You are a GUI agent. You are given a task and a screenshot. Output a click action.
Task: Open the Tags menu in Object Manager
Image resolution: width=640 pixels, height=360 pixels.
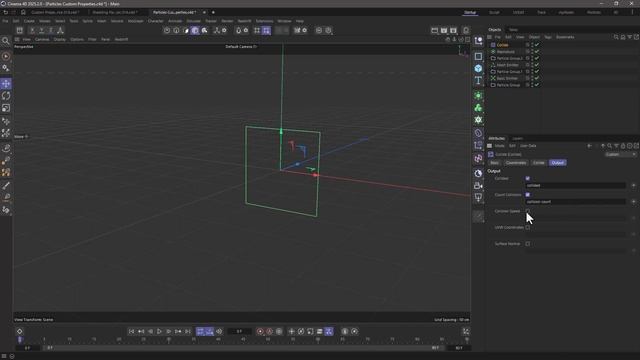tap(548, 37)
